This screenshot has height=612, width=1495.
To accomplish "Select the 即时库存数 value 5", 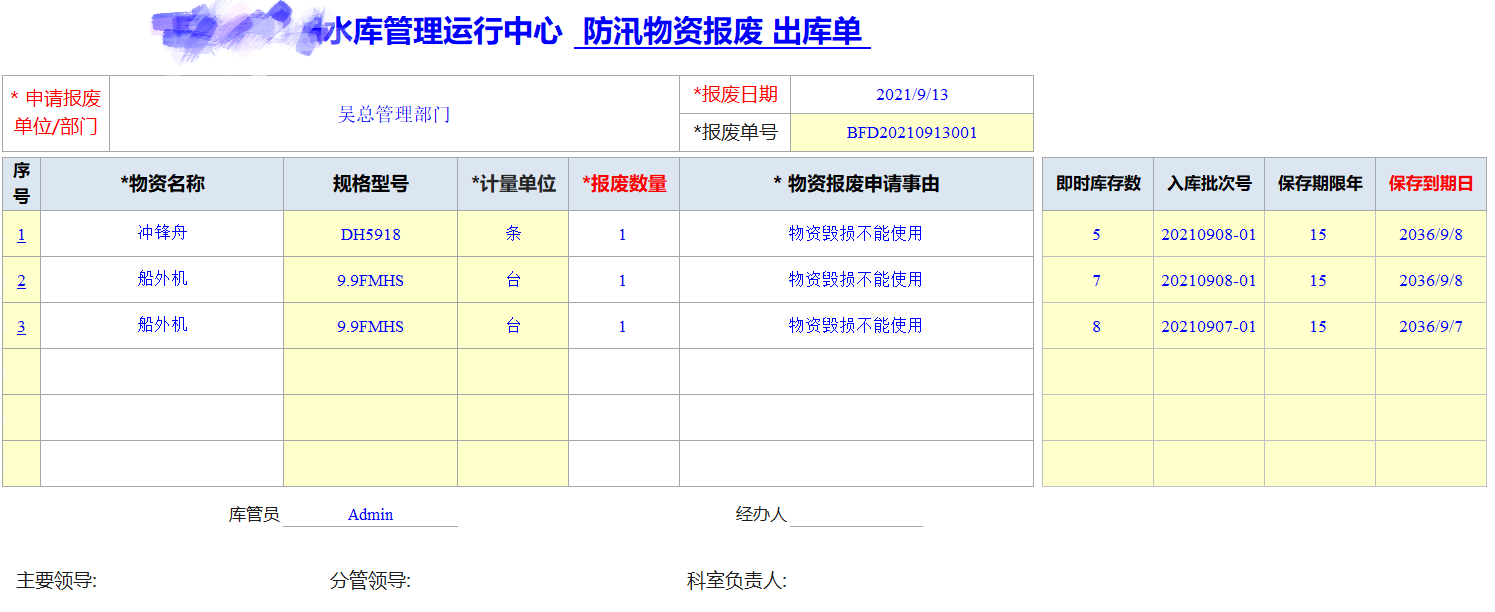I will (x=1096, y=234).
